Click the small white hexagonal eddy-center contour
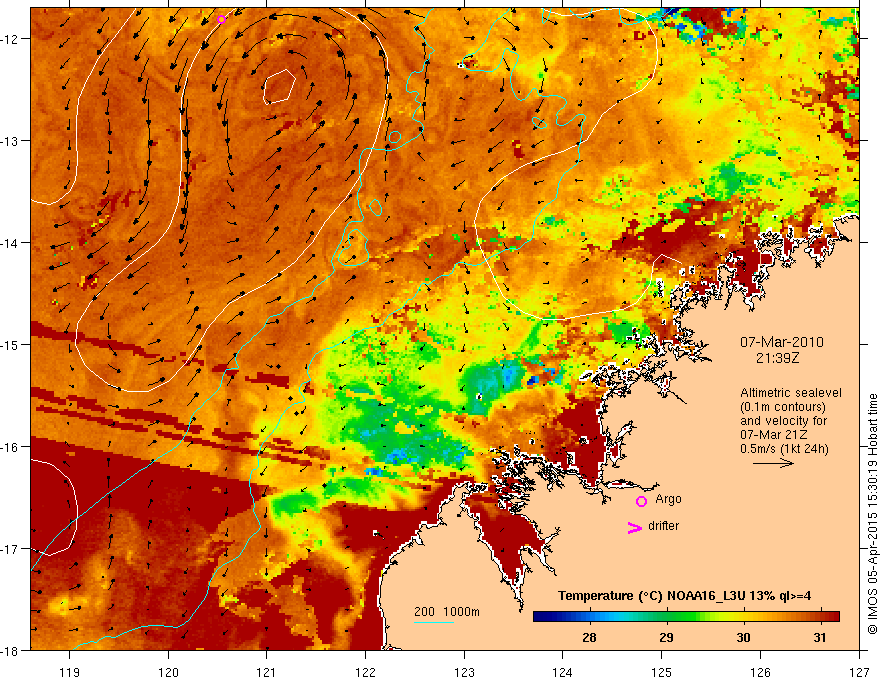Screen dimensions: 880x680 [x=279, y=86]
